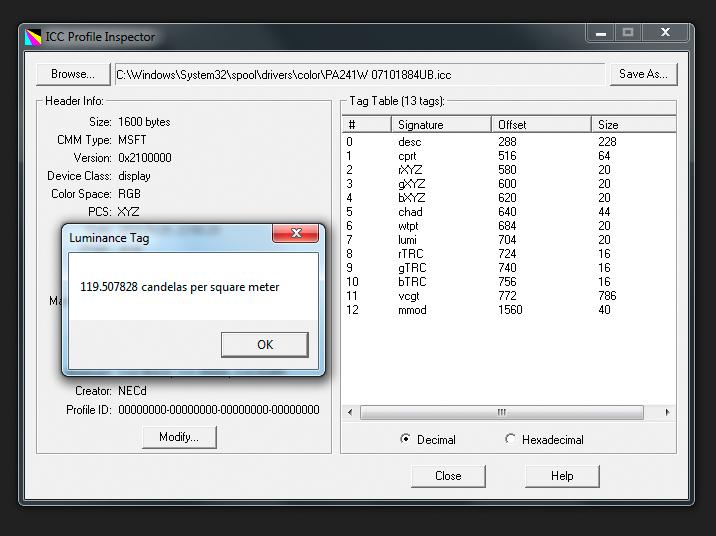Image resolution: width=716 pixels, height=536 pixels.
Task: Confirm the Luminance Tag dialog with OK
Action: (265, 345)
